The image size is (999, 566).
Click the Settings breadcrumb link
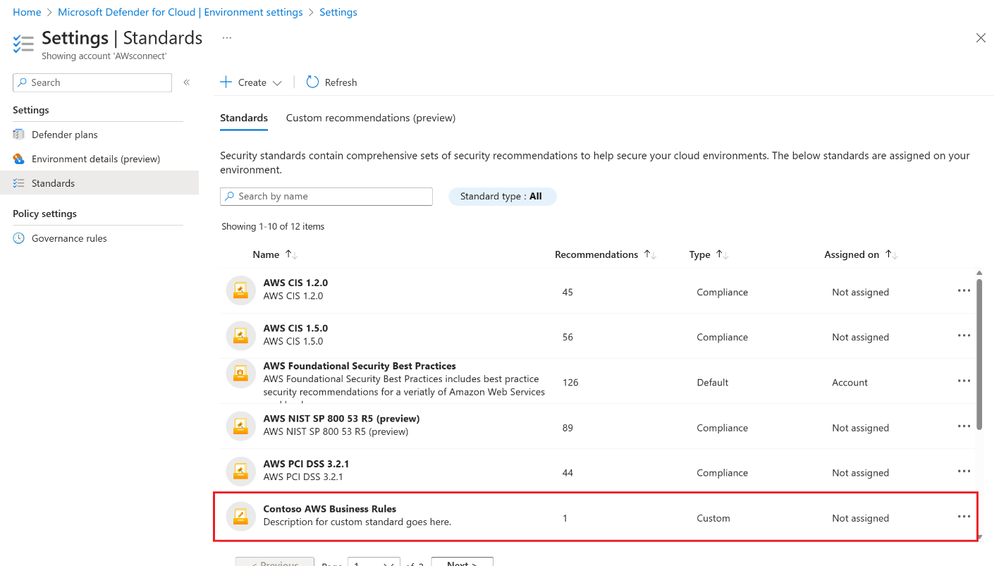338,12
